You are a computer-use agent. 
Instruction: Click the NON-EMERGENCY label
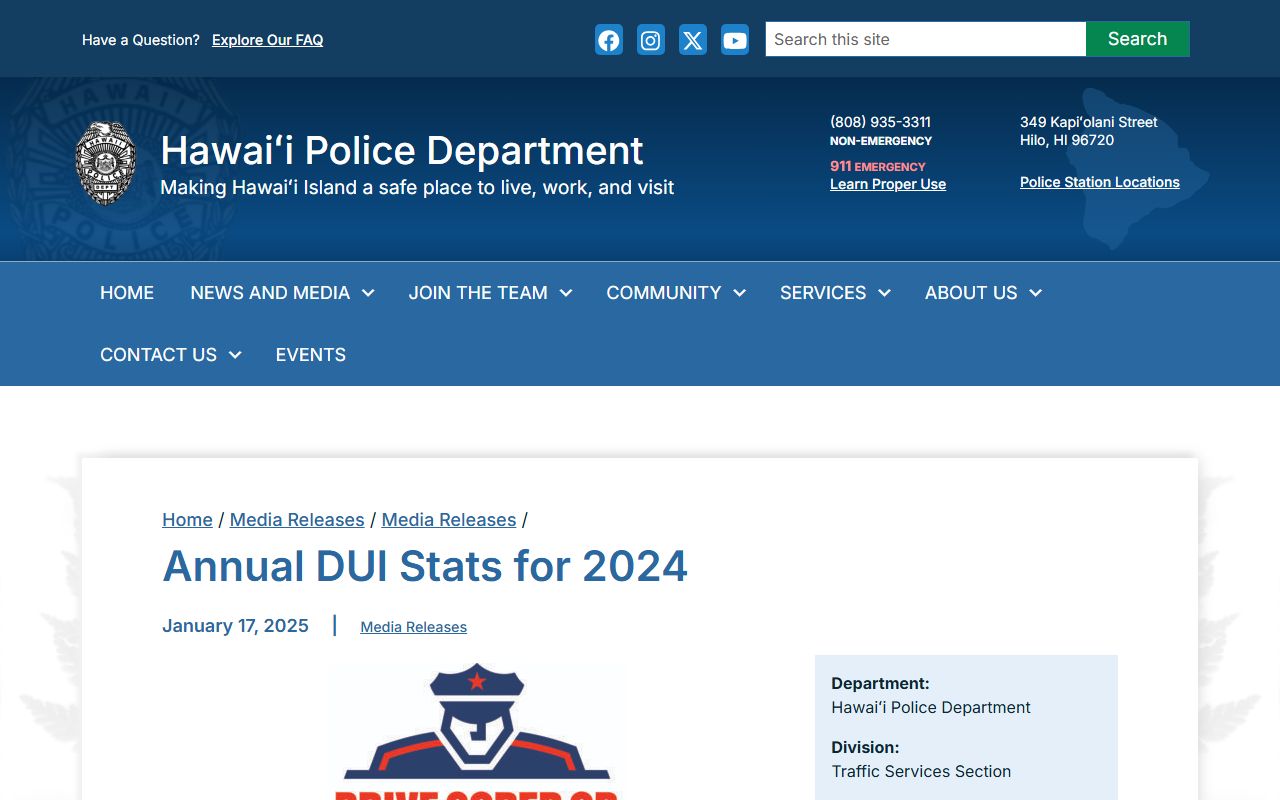point(881,141)
